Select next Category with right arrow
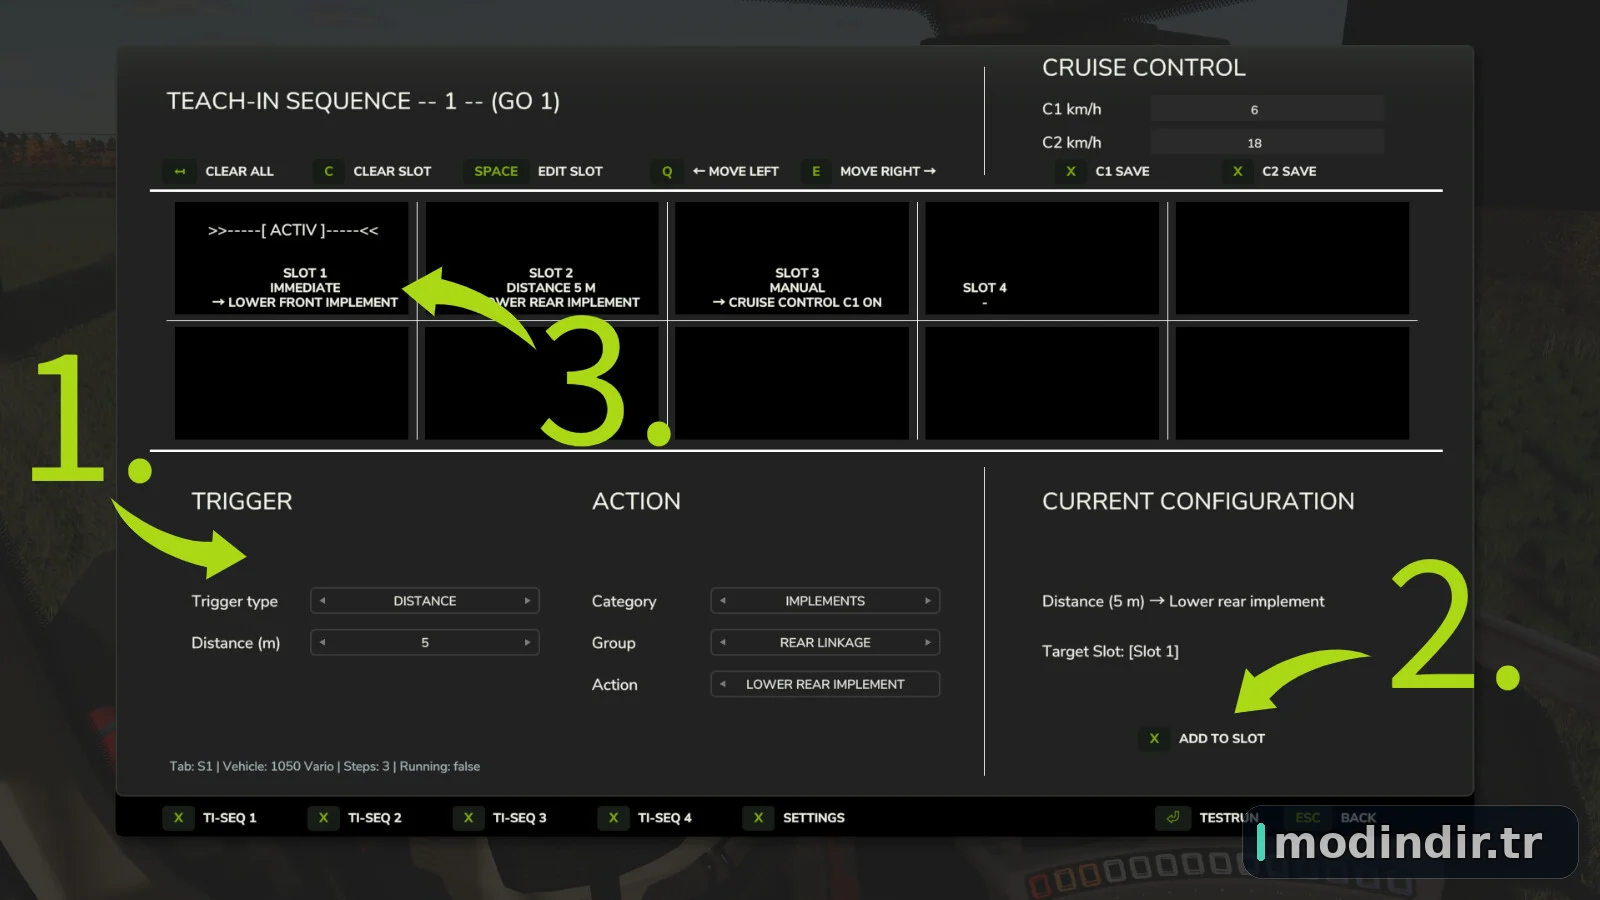1600x900 pixels. click(x=928, y=601)
